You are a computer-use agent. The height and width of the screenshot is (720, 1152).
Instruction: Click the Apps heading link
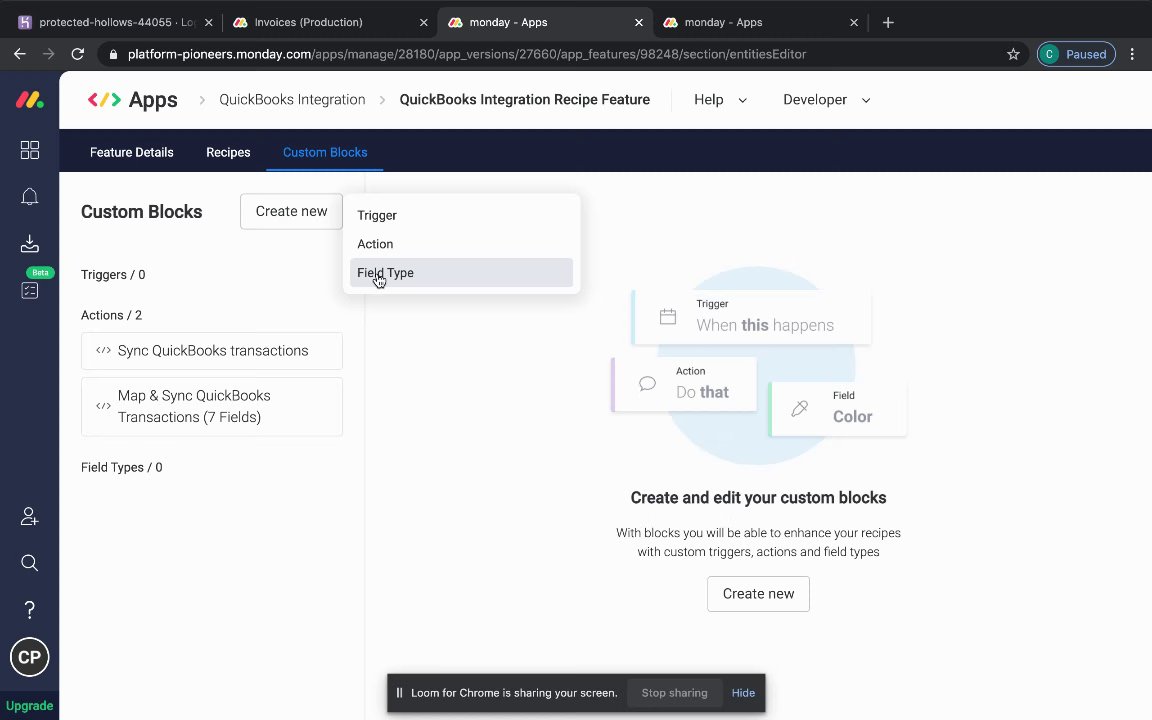click(153, 99)
